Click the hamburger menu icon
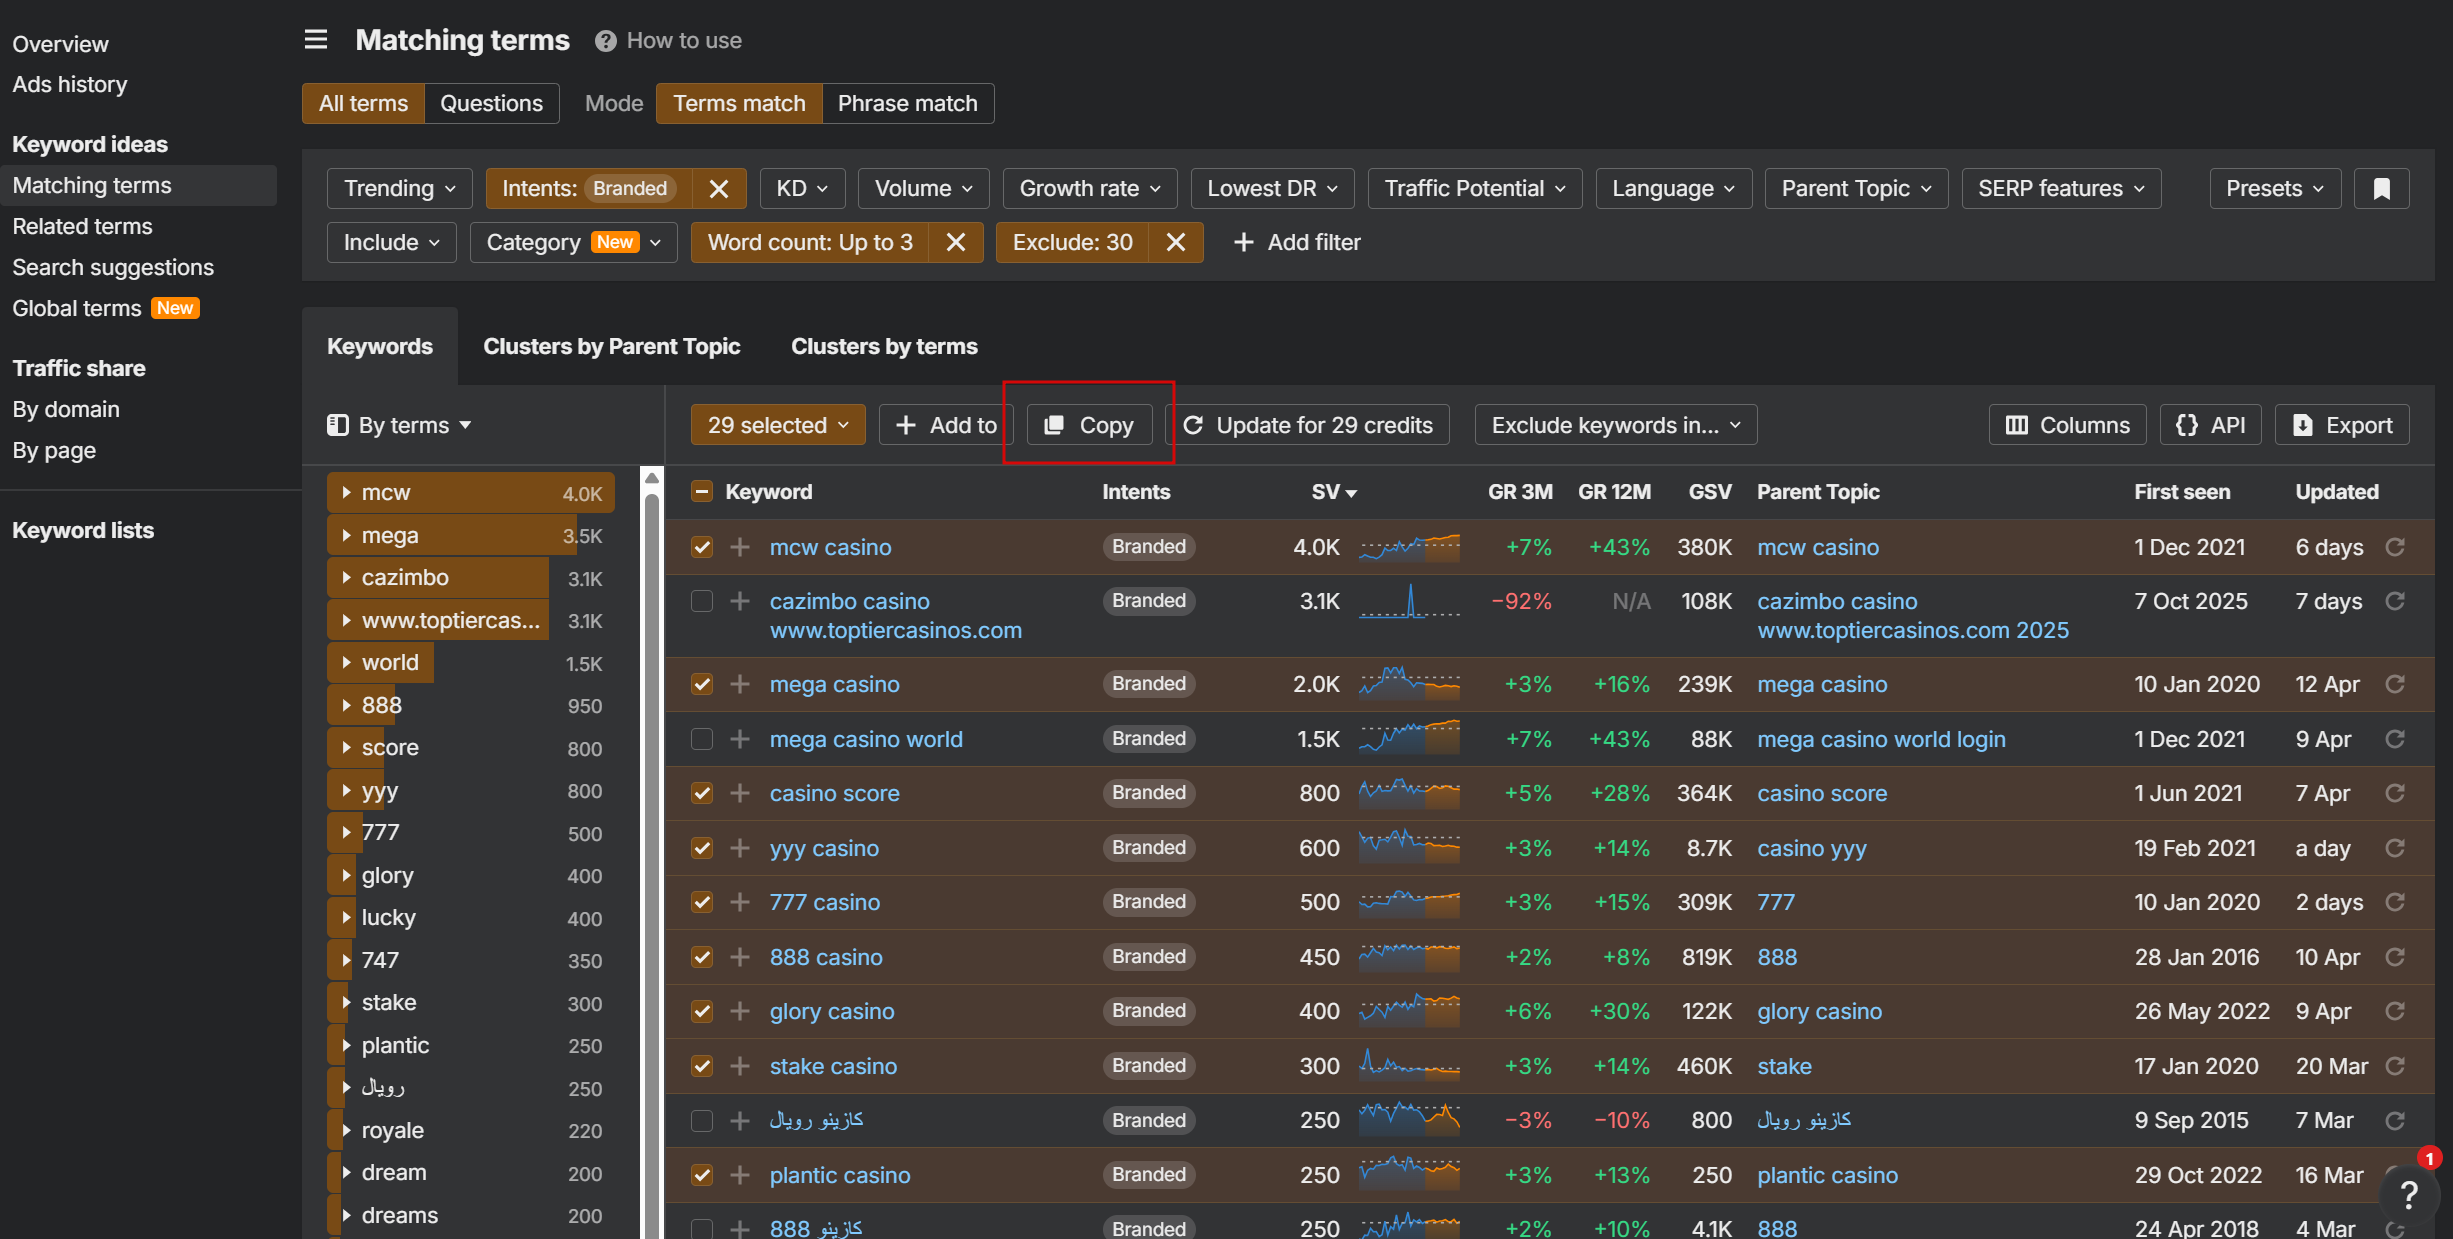The width and height of the screenshot is (2453, 1239). click(x=316, y=40)
